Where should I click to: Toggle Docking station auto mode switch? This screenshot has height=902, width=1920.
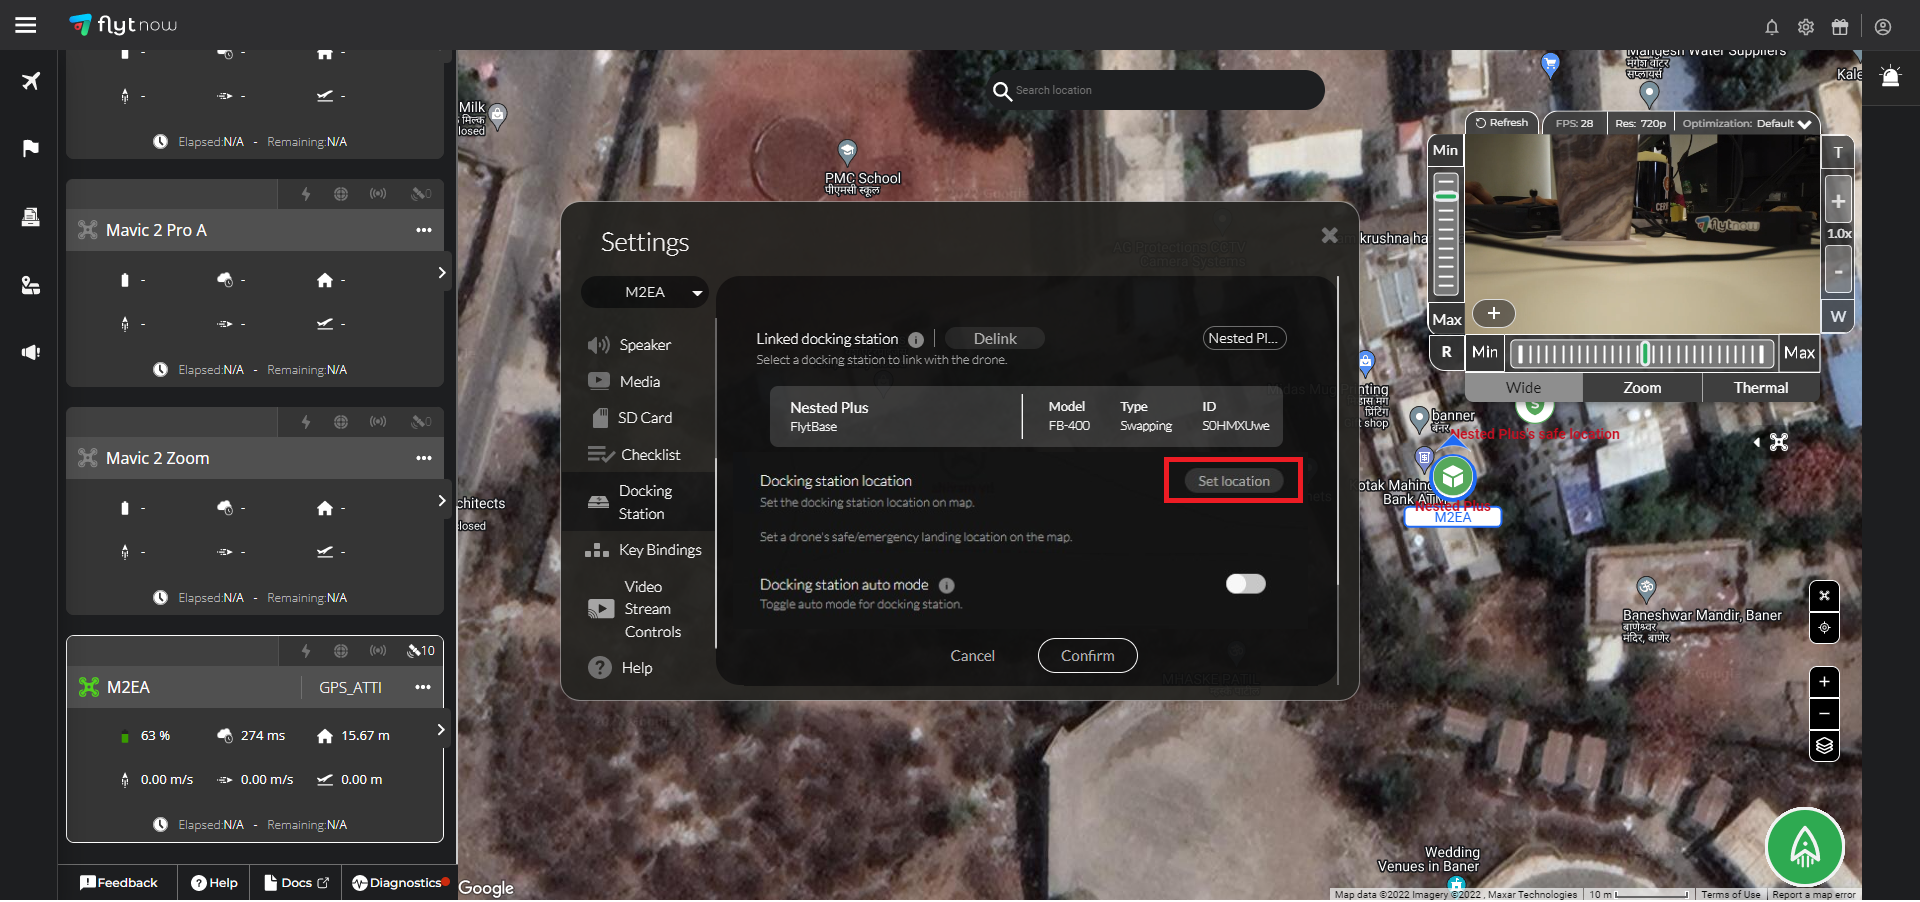click(x=1245, y=584)
